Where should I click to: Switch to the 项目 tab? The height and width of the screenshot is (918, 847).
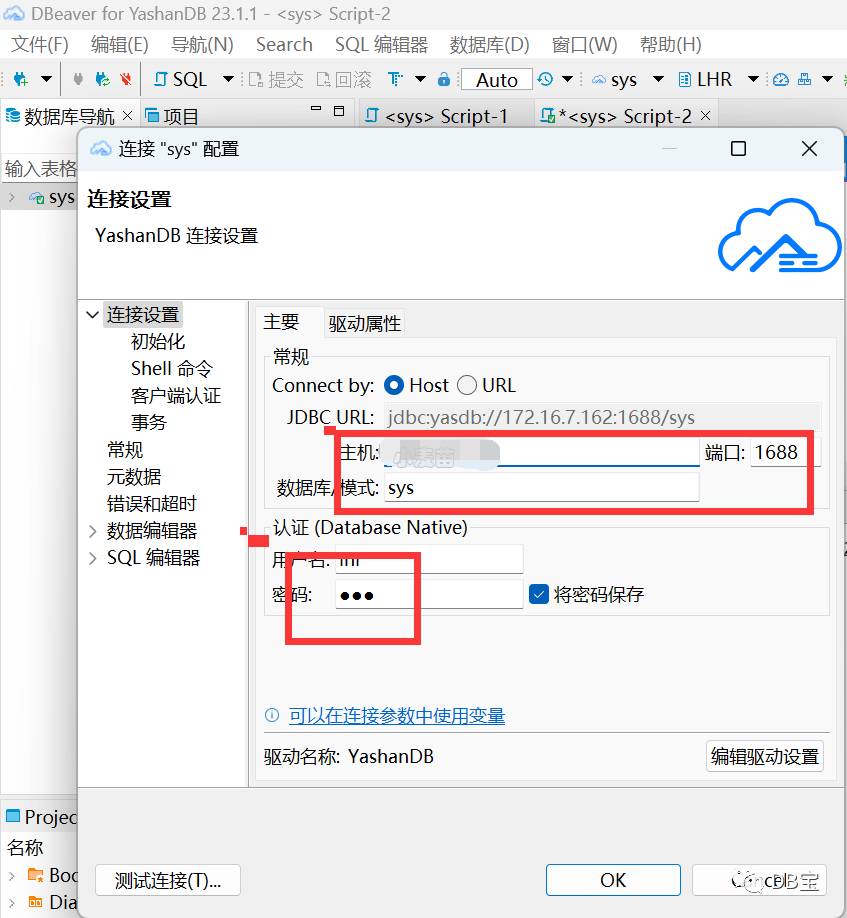tap(172, 117)
